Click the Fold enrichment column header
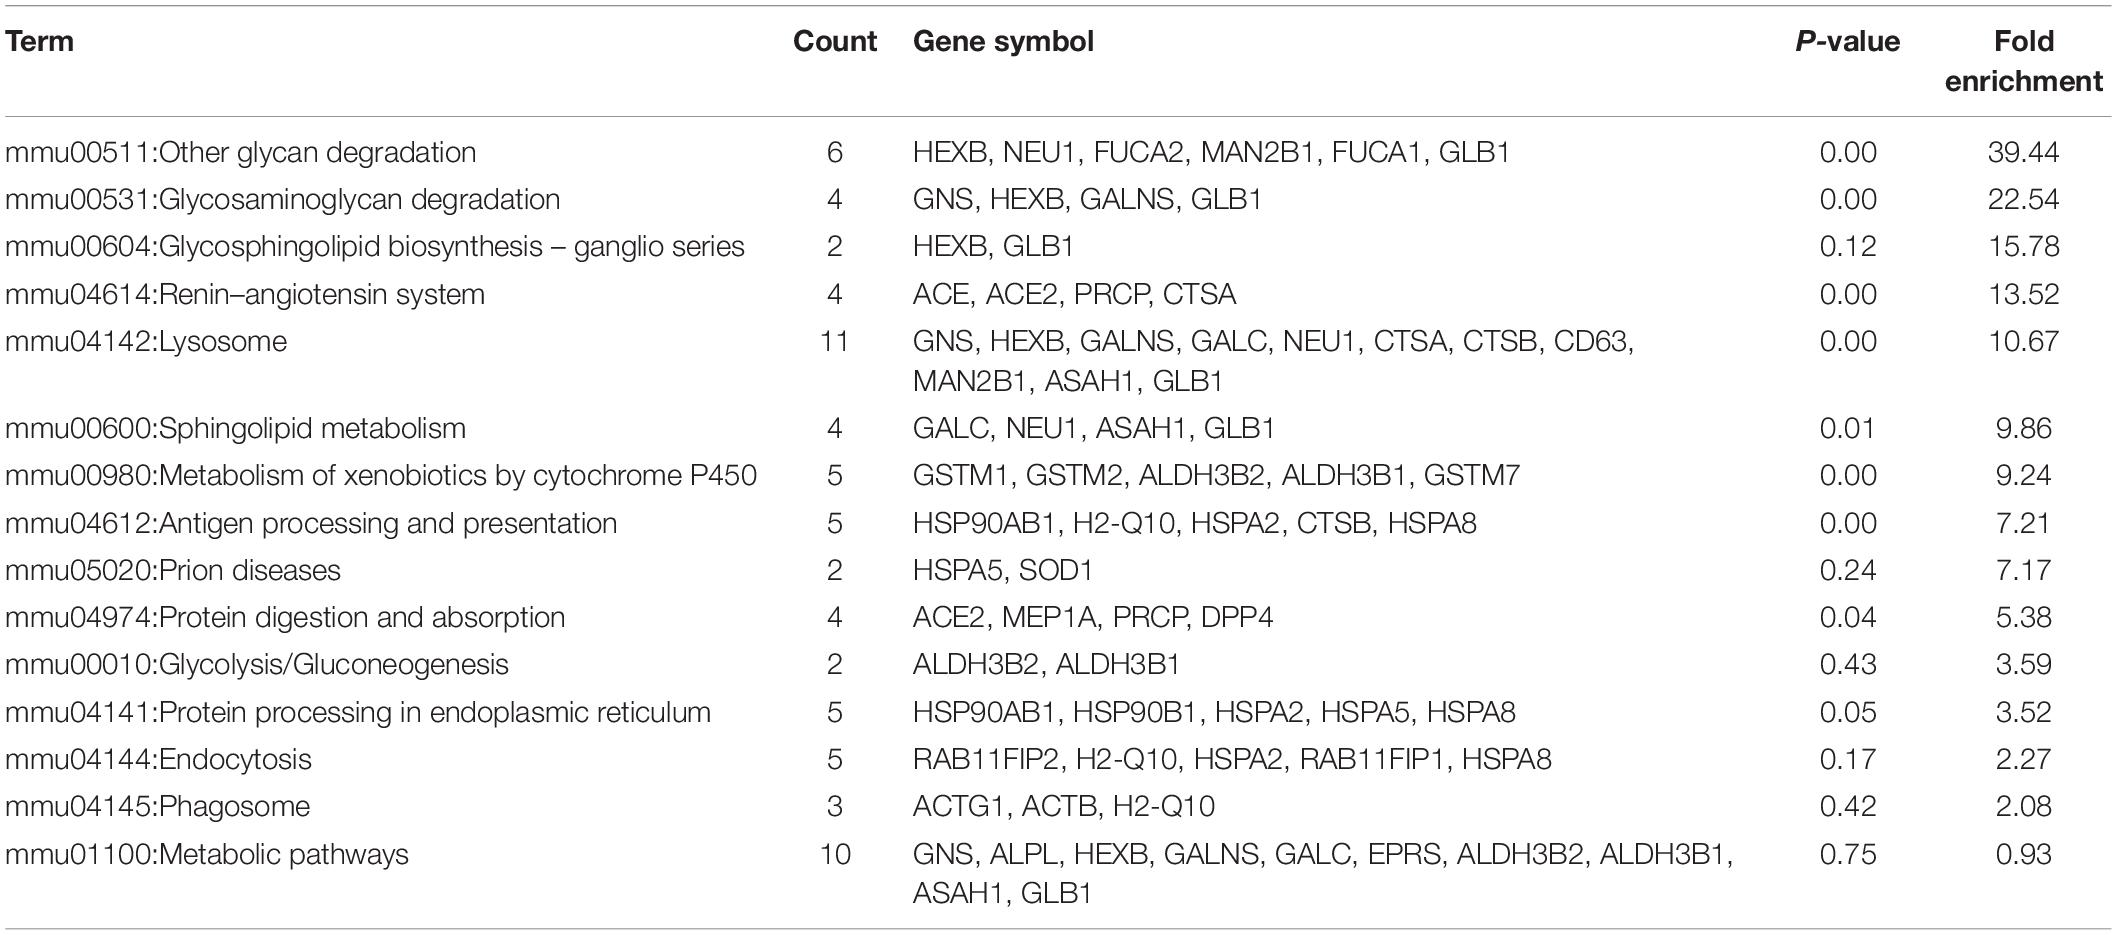The width and height of the screenshot is (2117, 935). [x=2023, y=61]
